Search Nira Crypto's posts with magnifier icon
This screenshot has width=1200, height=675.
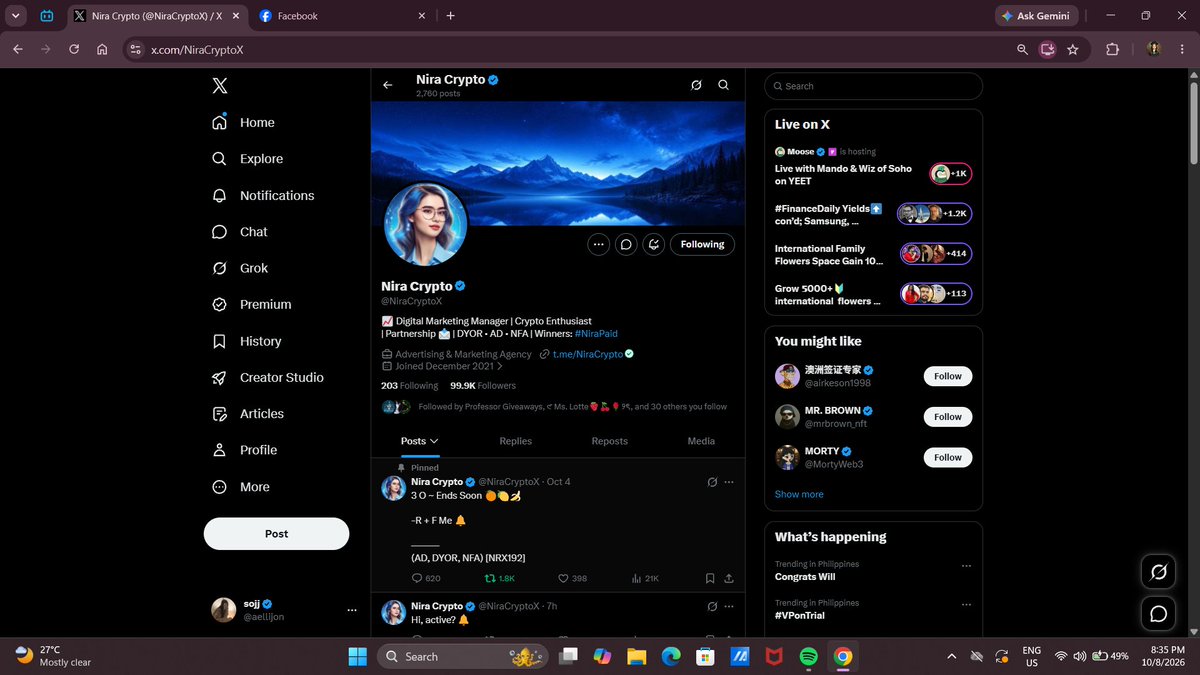pyautogui.click(x=723, y=85)
